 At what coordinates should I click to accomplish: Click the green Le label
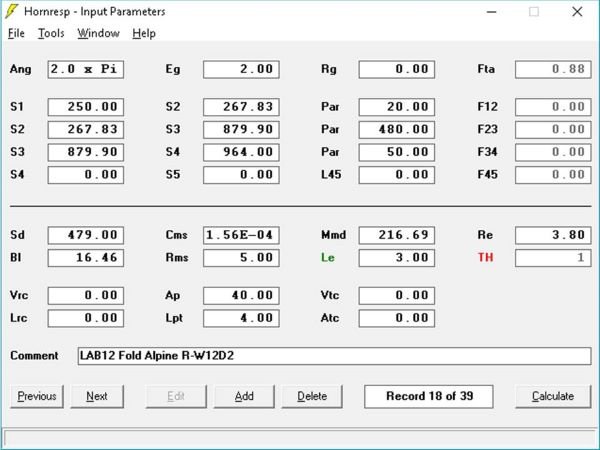[x=327, y=257]
